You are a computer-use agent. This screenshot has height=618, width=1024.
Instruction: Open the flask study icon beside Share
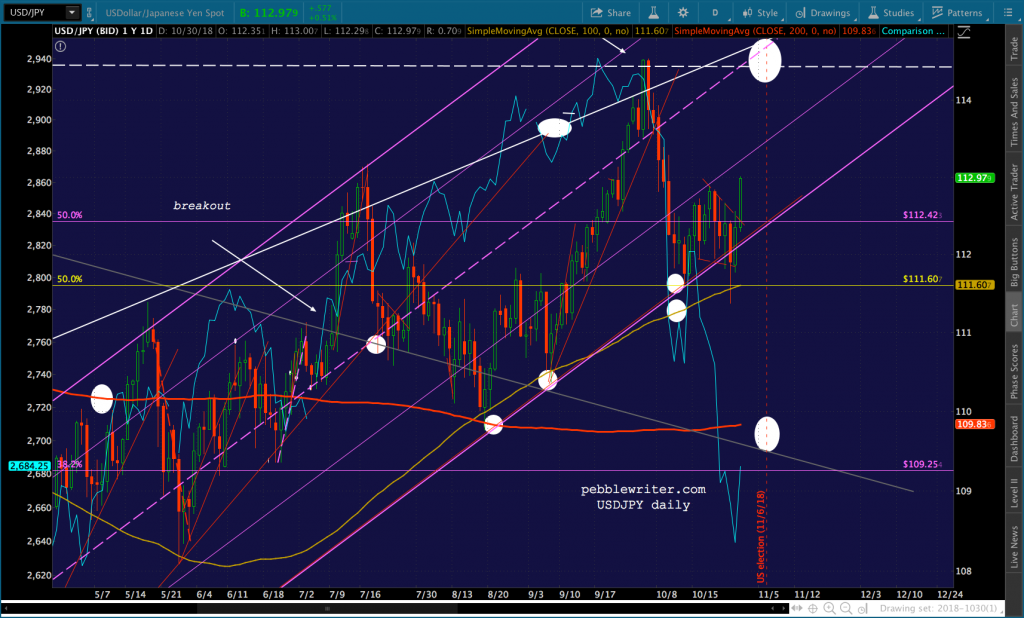point(653,12)
